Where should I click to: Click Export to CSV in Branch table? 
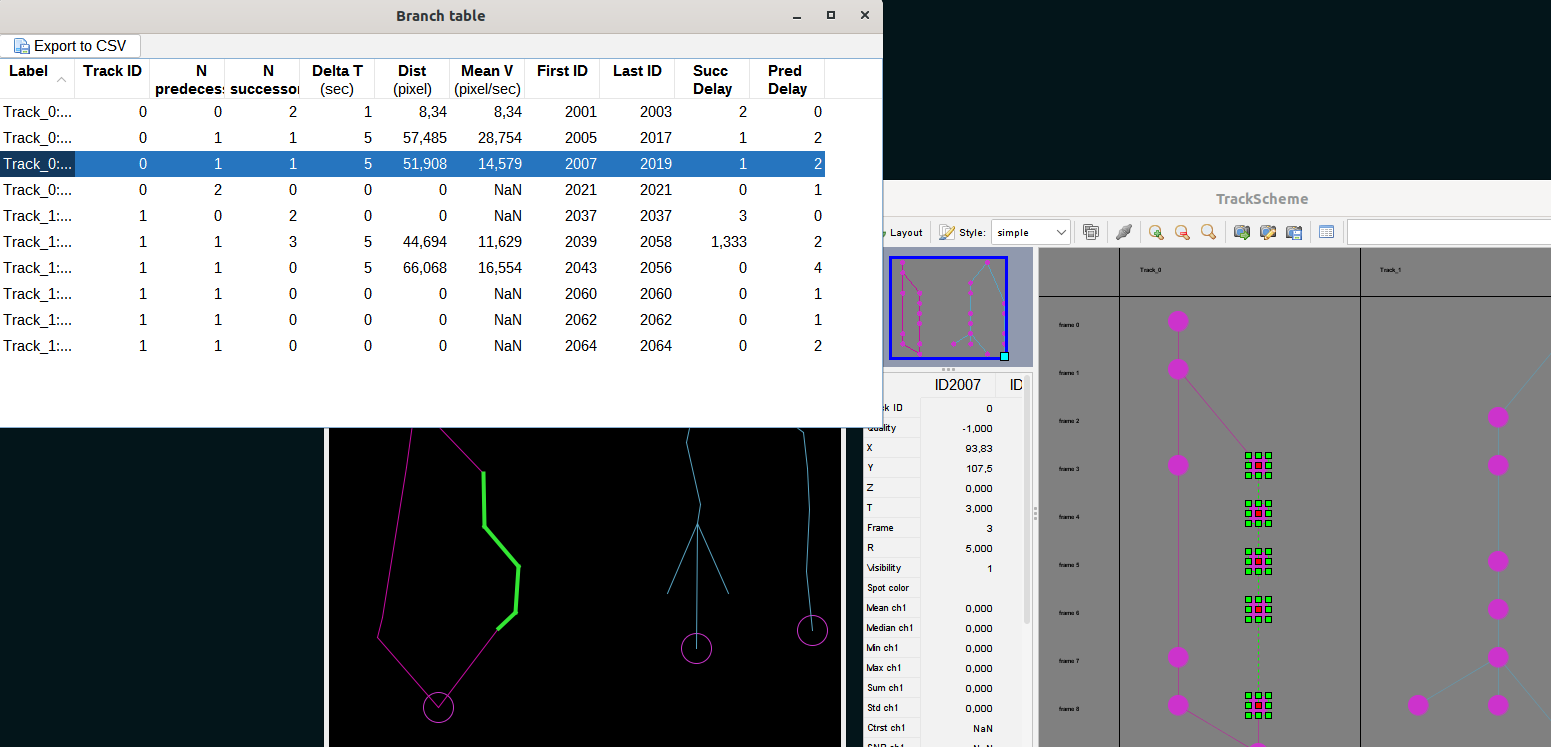70,46
